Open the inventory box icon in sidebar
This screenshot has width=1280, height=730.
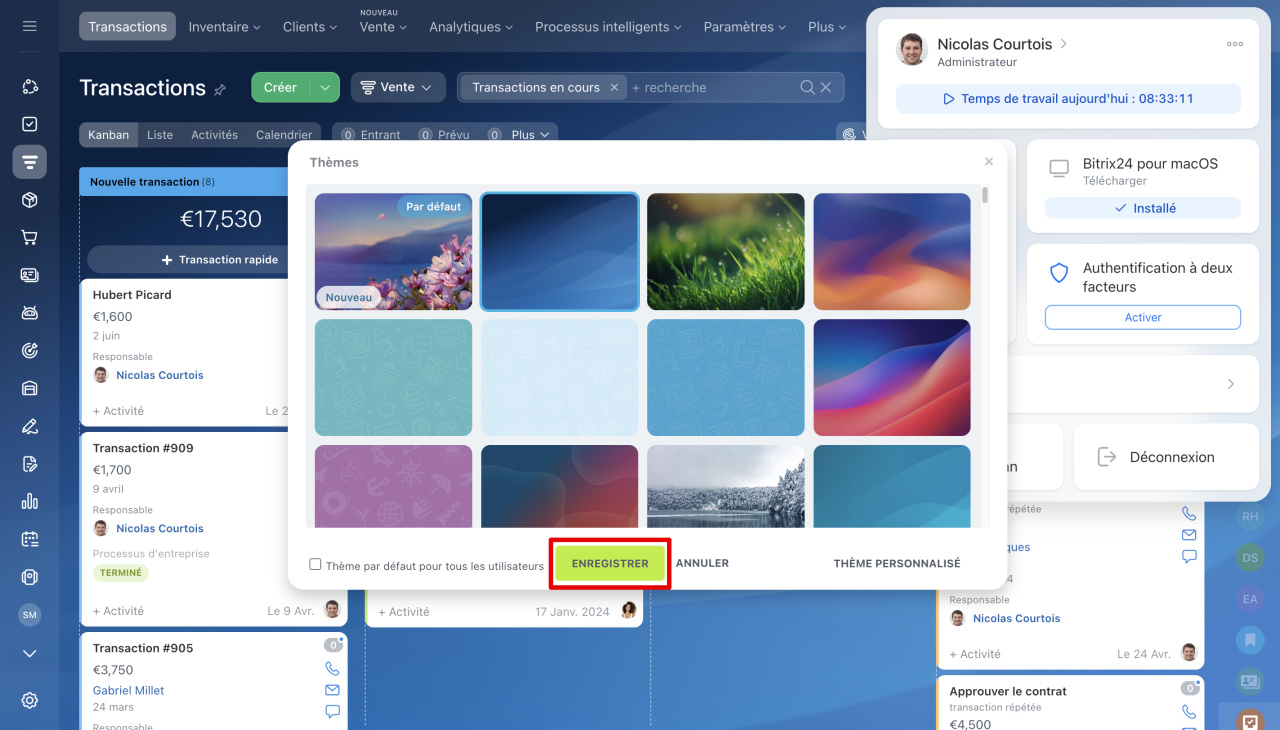[29, 200]
